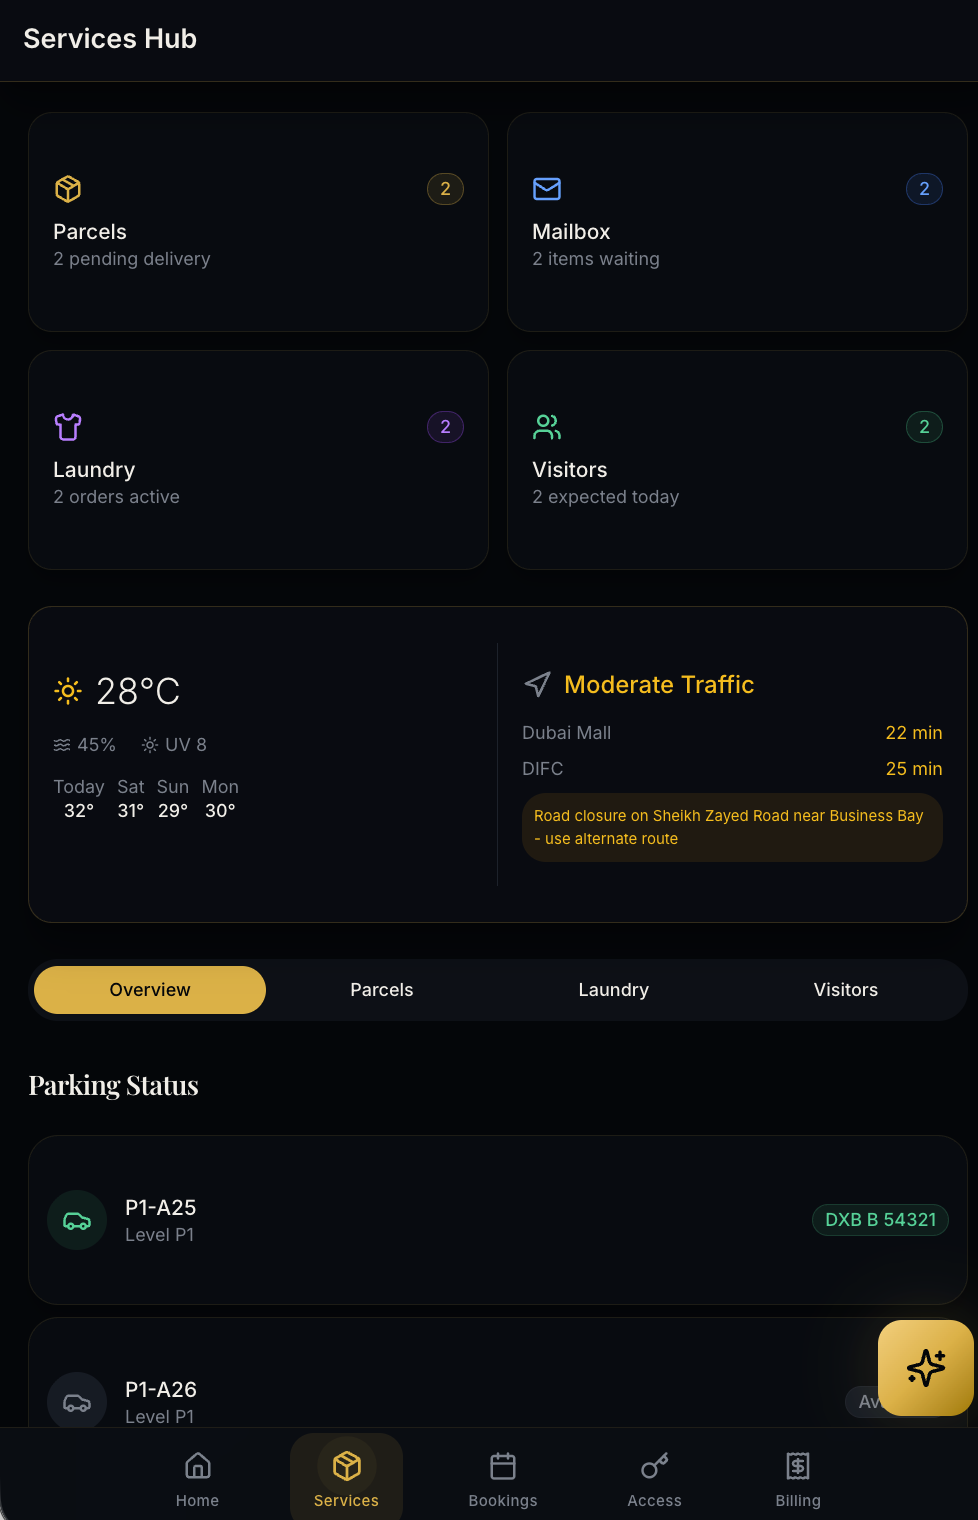The height and width of the screenshot is (1520, 978).
Task: Go to Home in bottom navigation
Action: coord(197,1479)
